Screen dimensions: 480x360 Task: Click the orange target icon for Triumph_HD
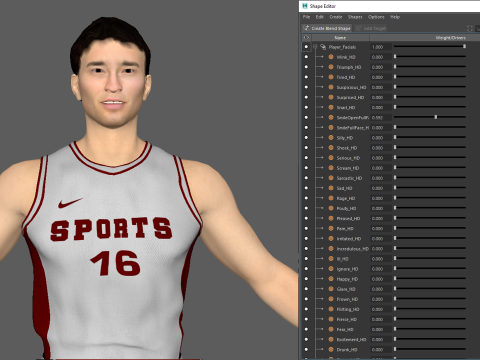click(x=331, y=67)
